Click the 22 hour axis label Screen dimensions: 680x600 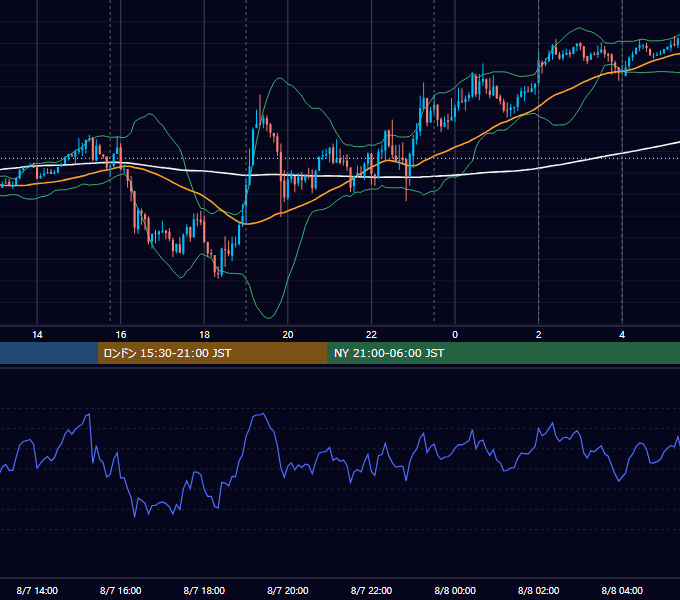click(371, 335)
